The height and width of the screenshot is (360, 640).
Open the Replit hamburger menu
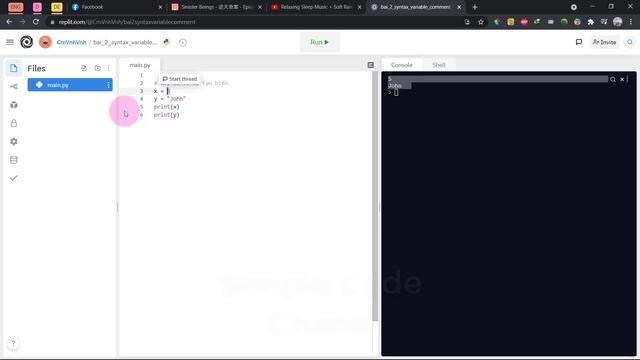click(10, 42)
